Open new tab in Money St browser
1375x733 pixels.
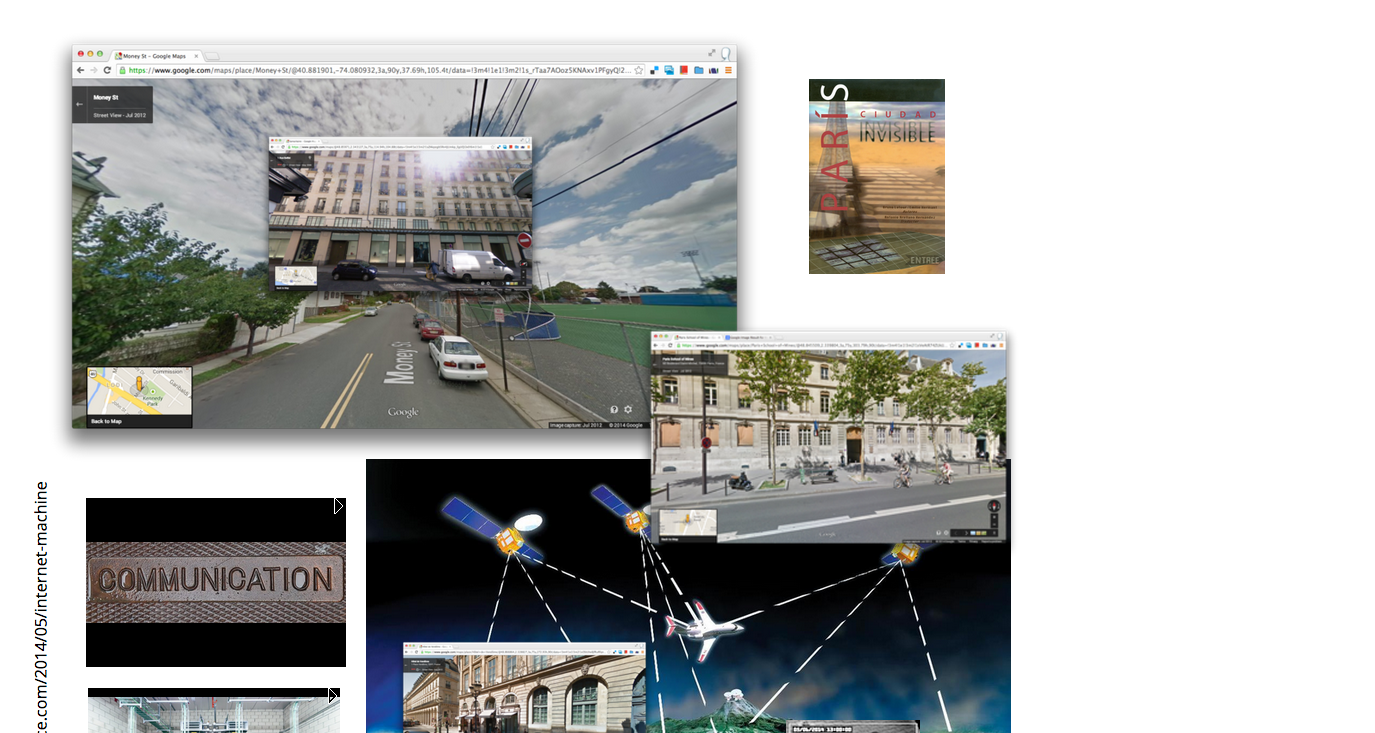tap(212, 56)
